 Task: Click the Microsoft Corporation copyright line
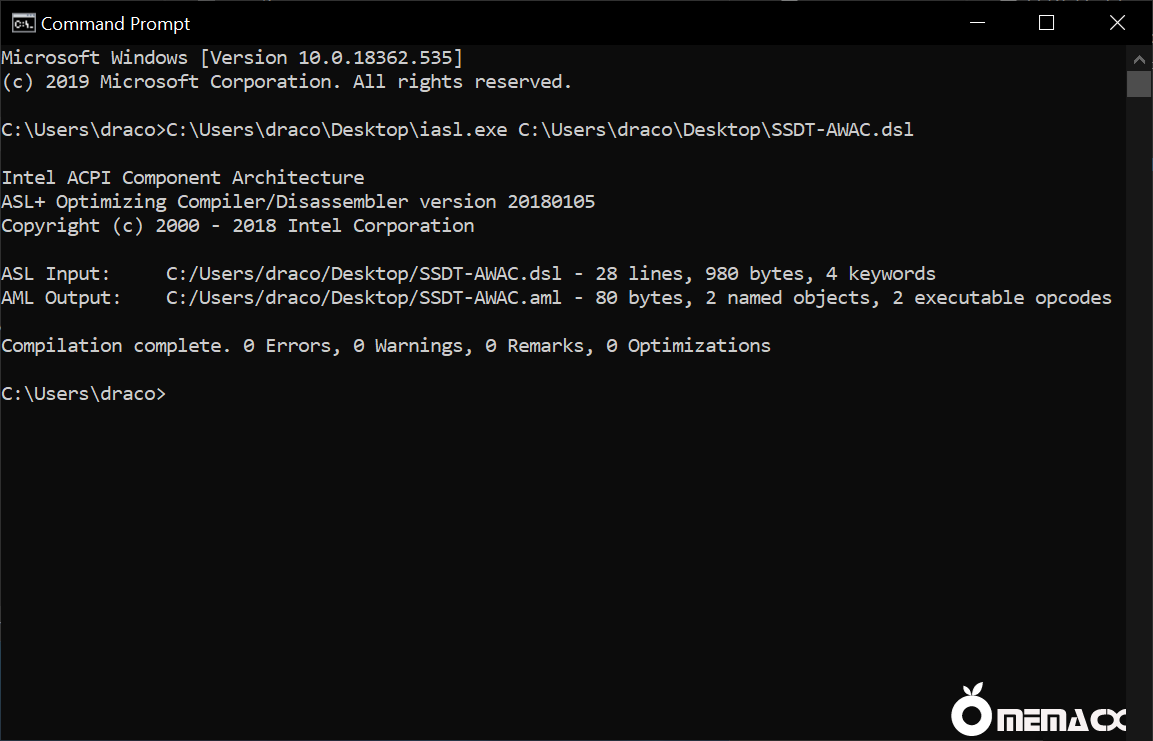pos(286,82)
